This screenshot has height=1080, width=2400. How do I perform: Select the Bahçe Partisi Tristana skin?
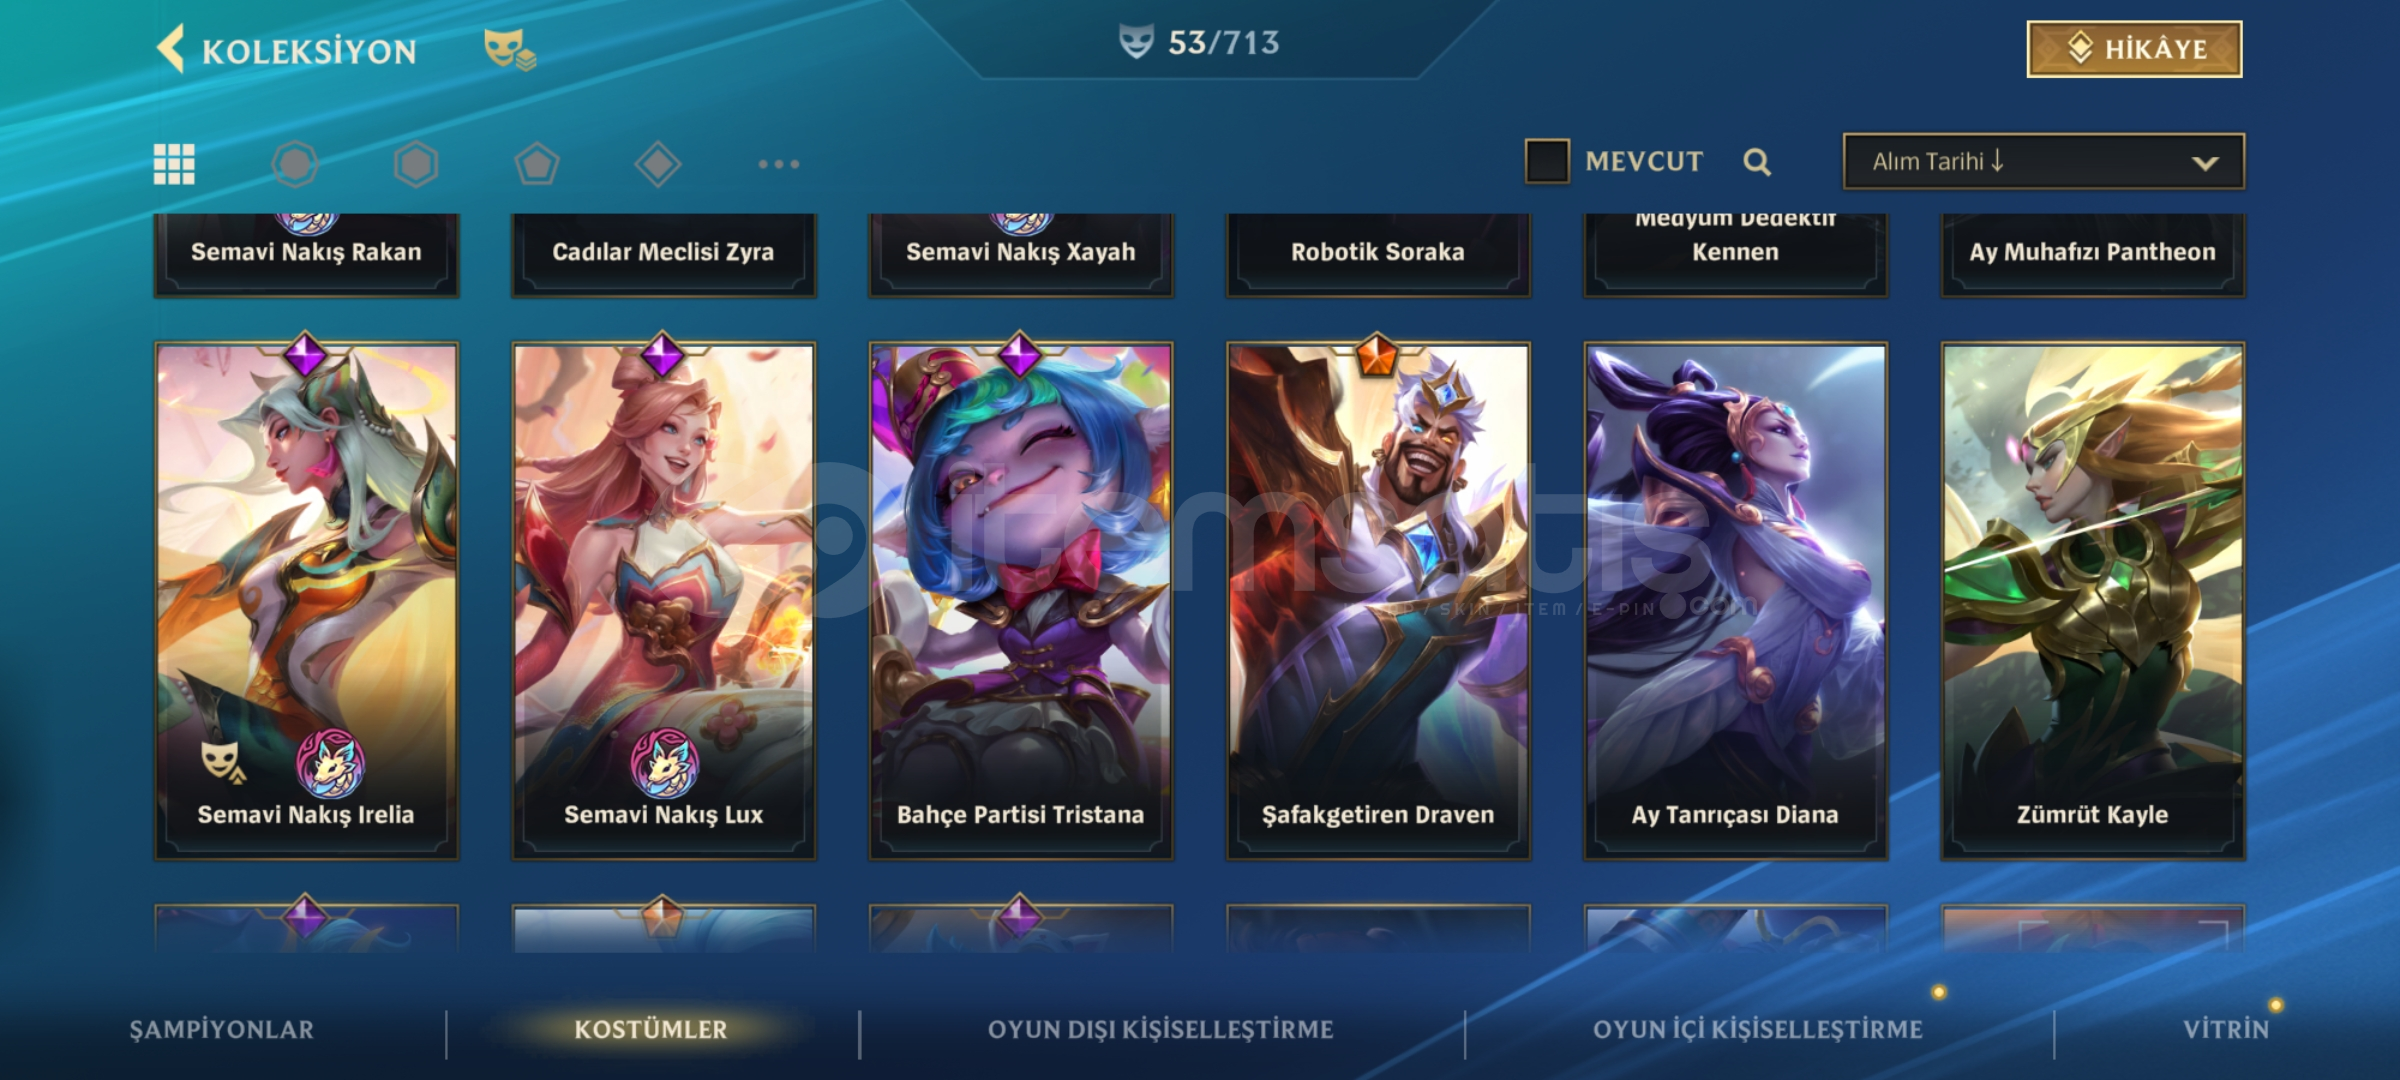coord(1020,601)
